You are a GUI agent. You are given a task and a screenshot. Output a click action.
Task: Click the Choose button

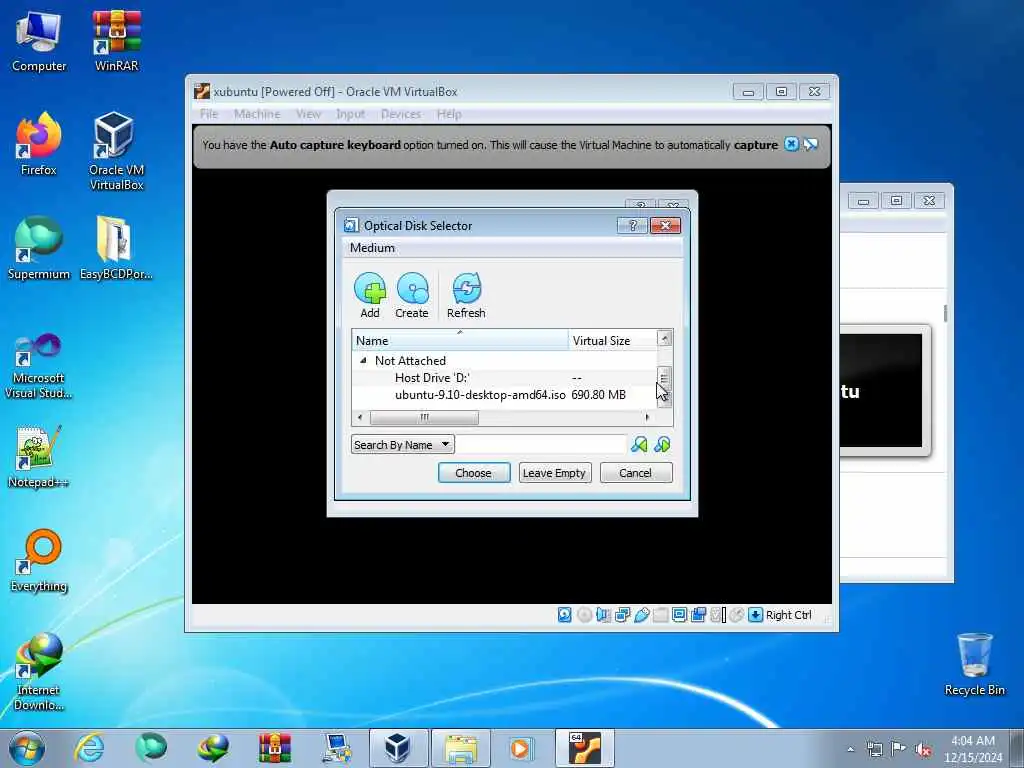[x=473, y=473]
